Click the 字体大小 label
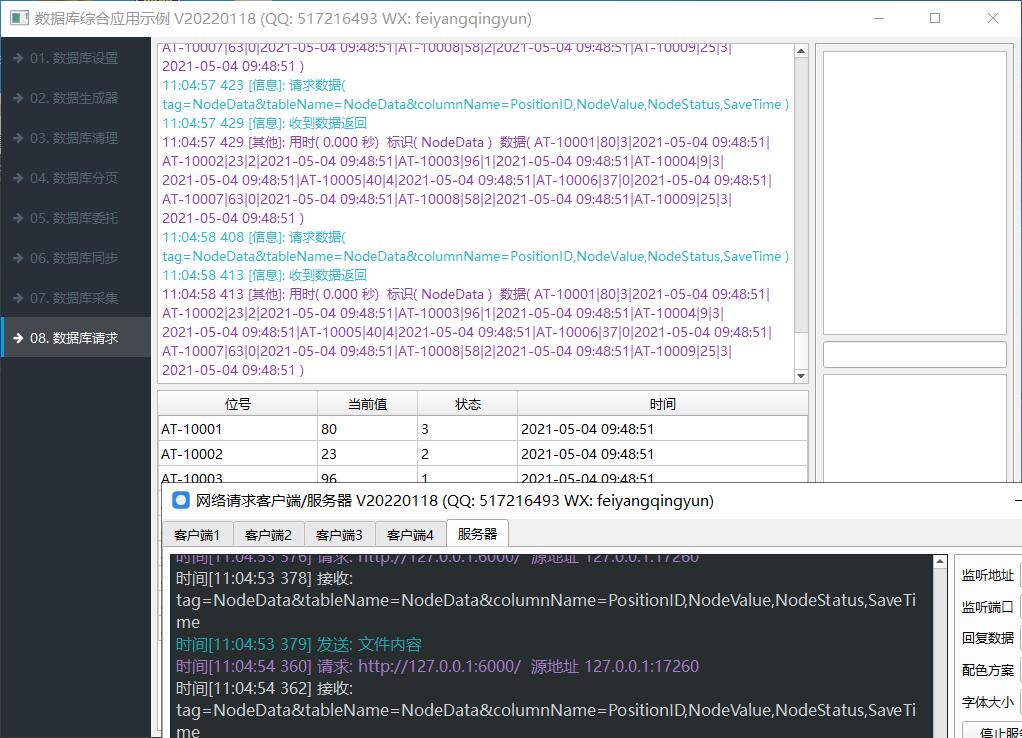1022x738 pixels. (x=987, y=702)
